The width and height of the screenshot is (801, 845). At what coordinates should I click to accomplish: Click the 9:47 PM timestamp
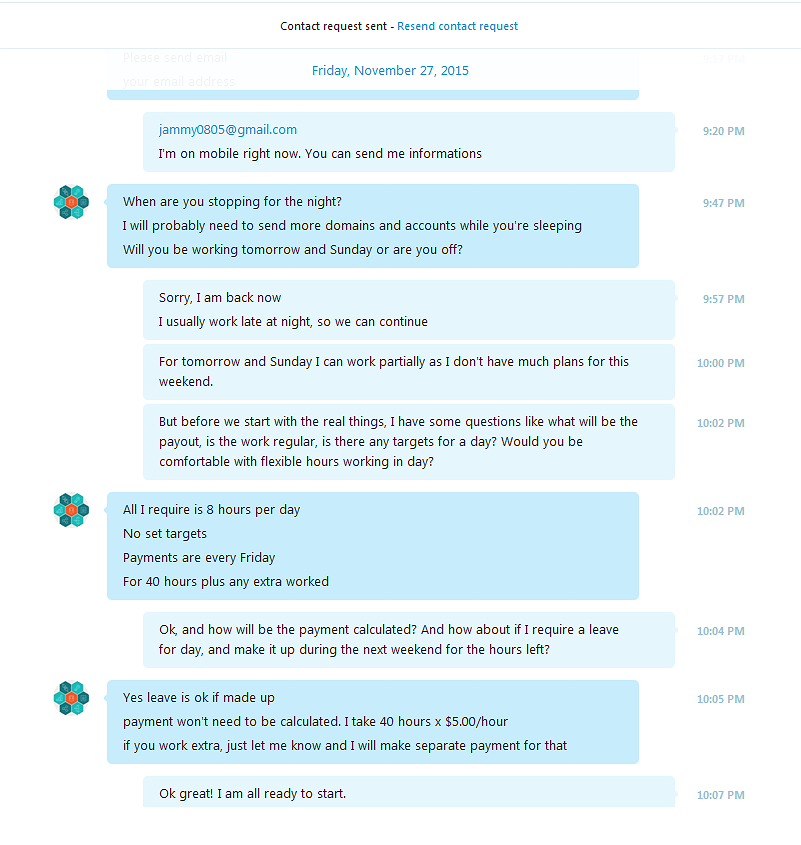pyautogui.click(x=723, y=203)
